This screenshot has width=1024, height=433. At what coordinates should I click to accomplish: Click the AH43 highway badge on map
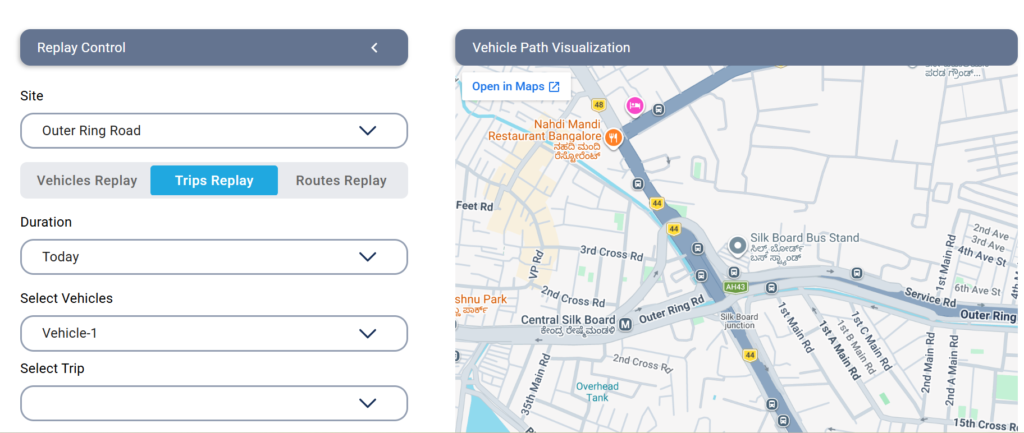735,287
